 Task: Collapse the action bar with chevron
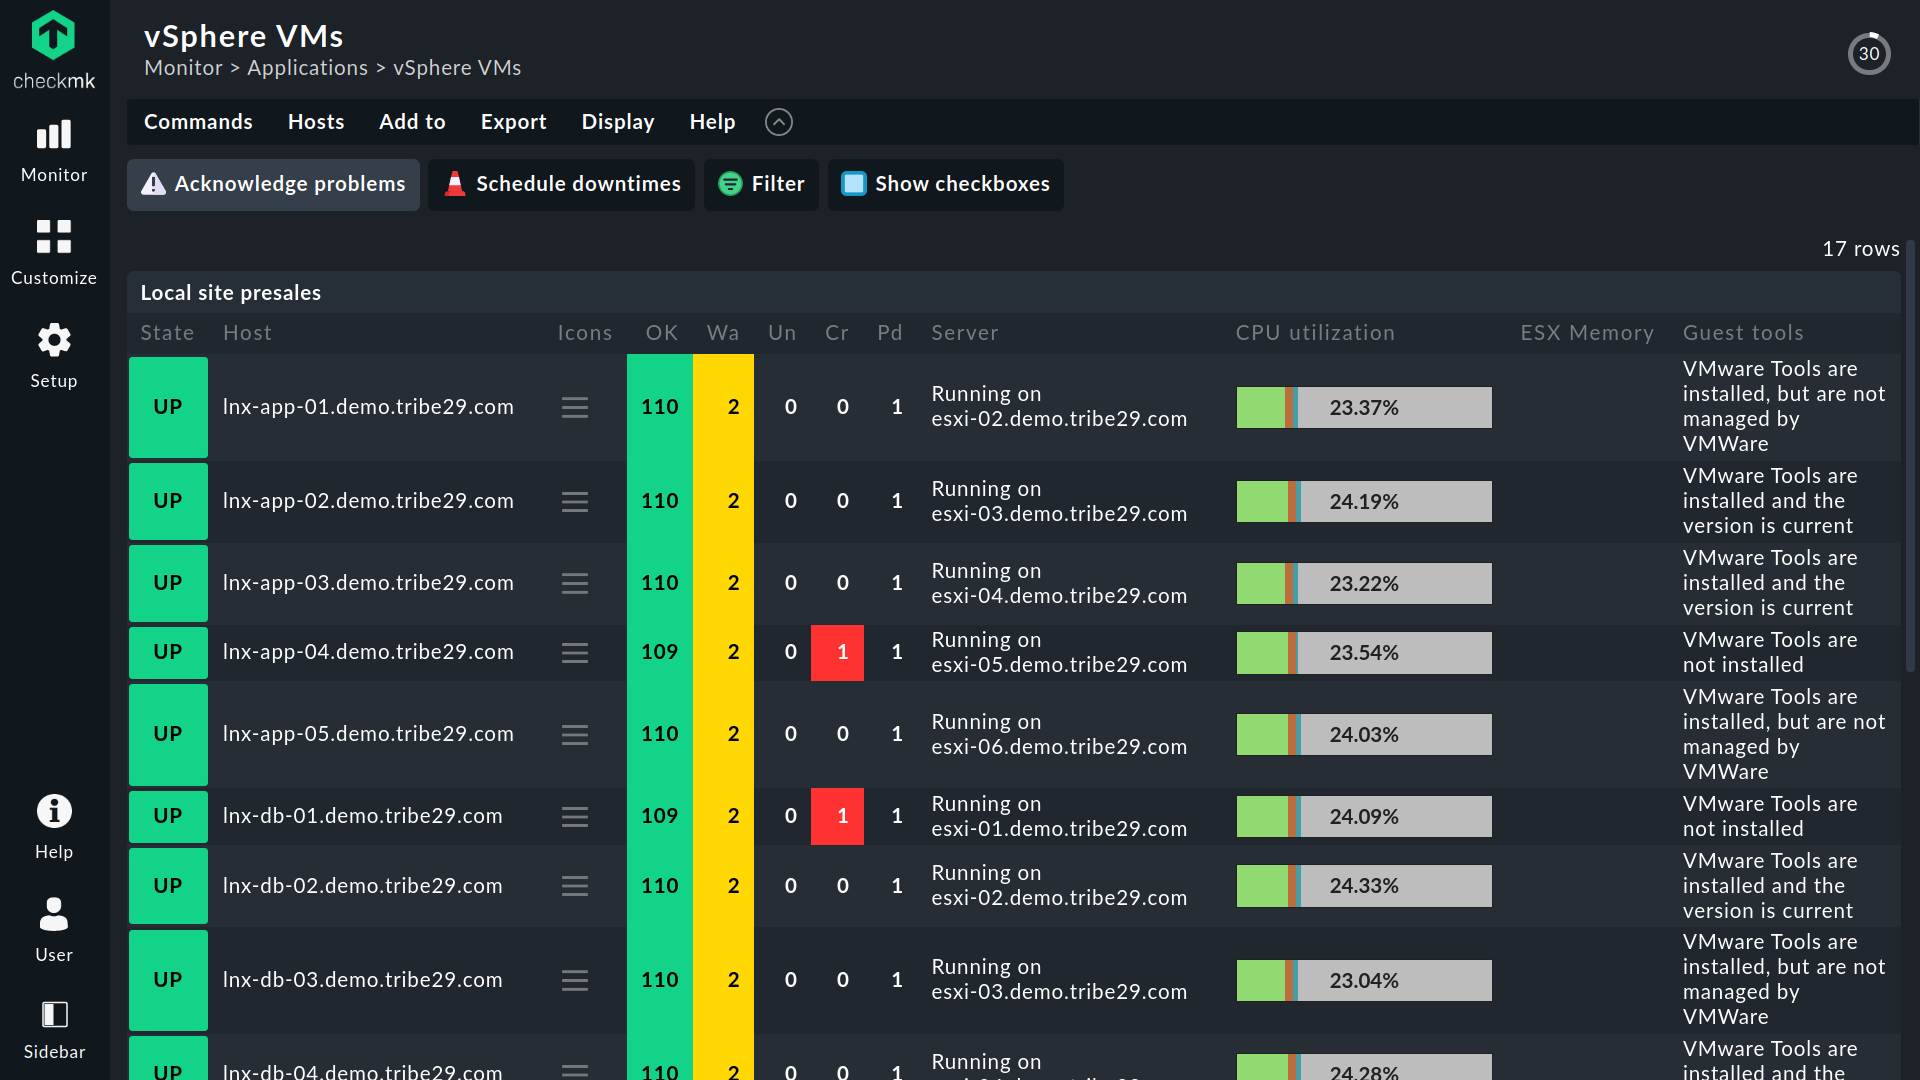point(779,122)
